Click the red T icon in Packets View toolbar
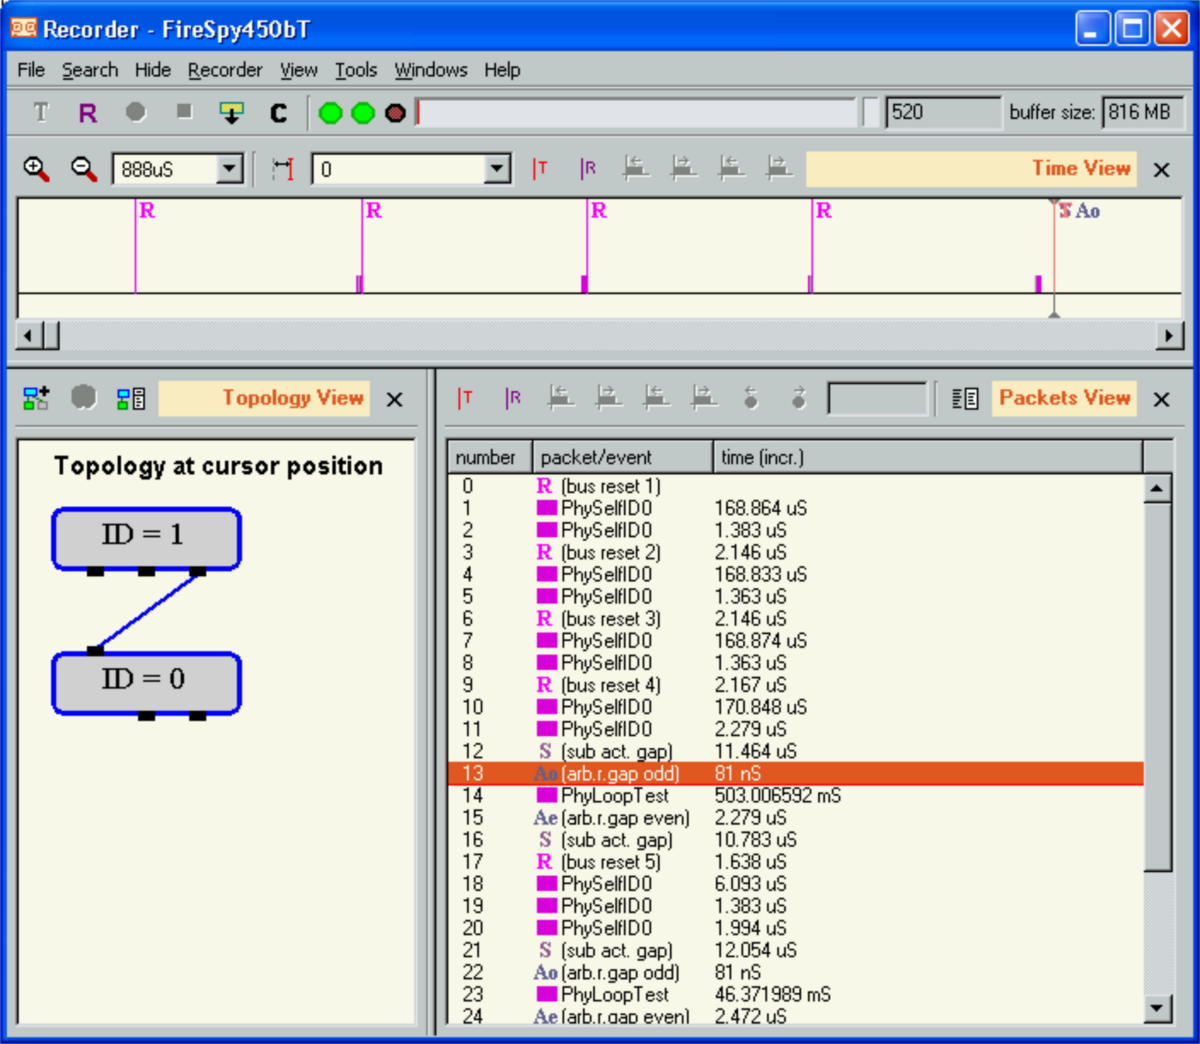The height and width of the screenshot is (1044, 1200). pyautogui.click(x=465, y=398)
